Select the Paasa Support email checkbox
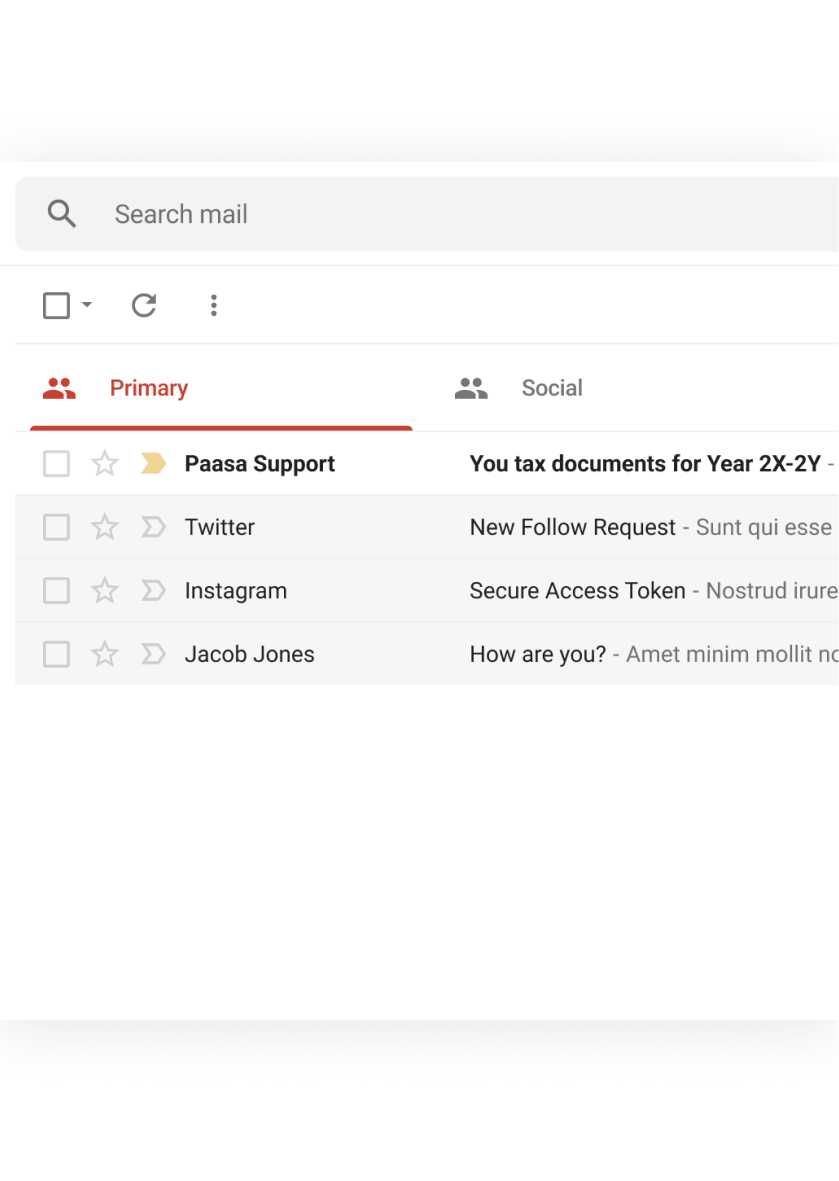The width and height of the screenshot is (839, 1181). tap(56, 464)
